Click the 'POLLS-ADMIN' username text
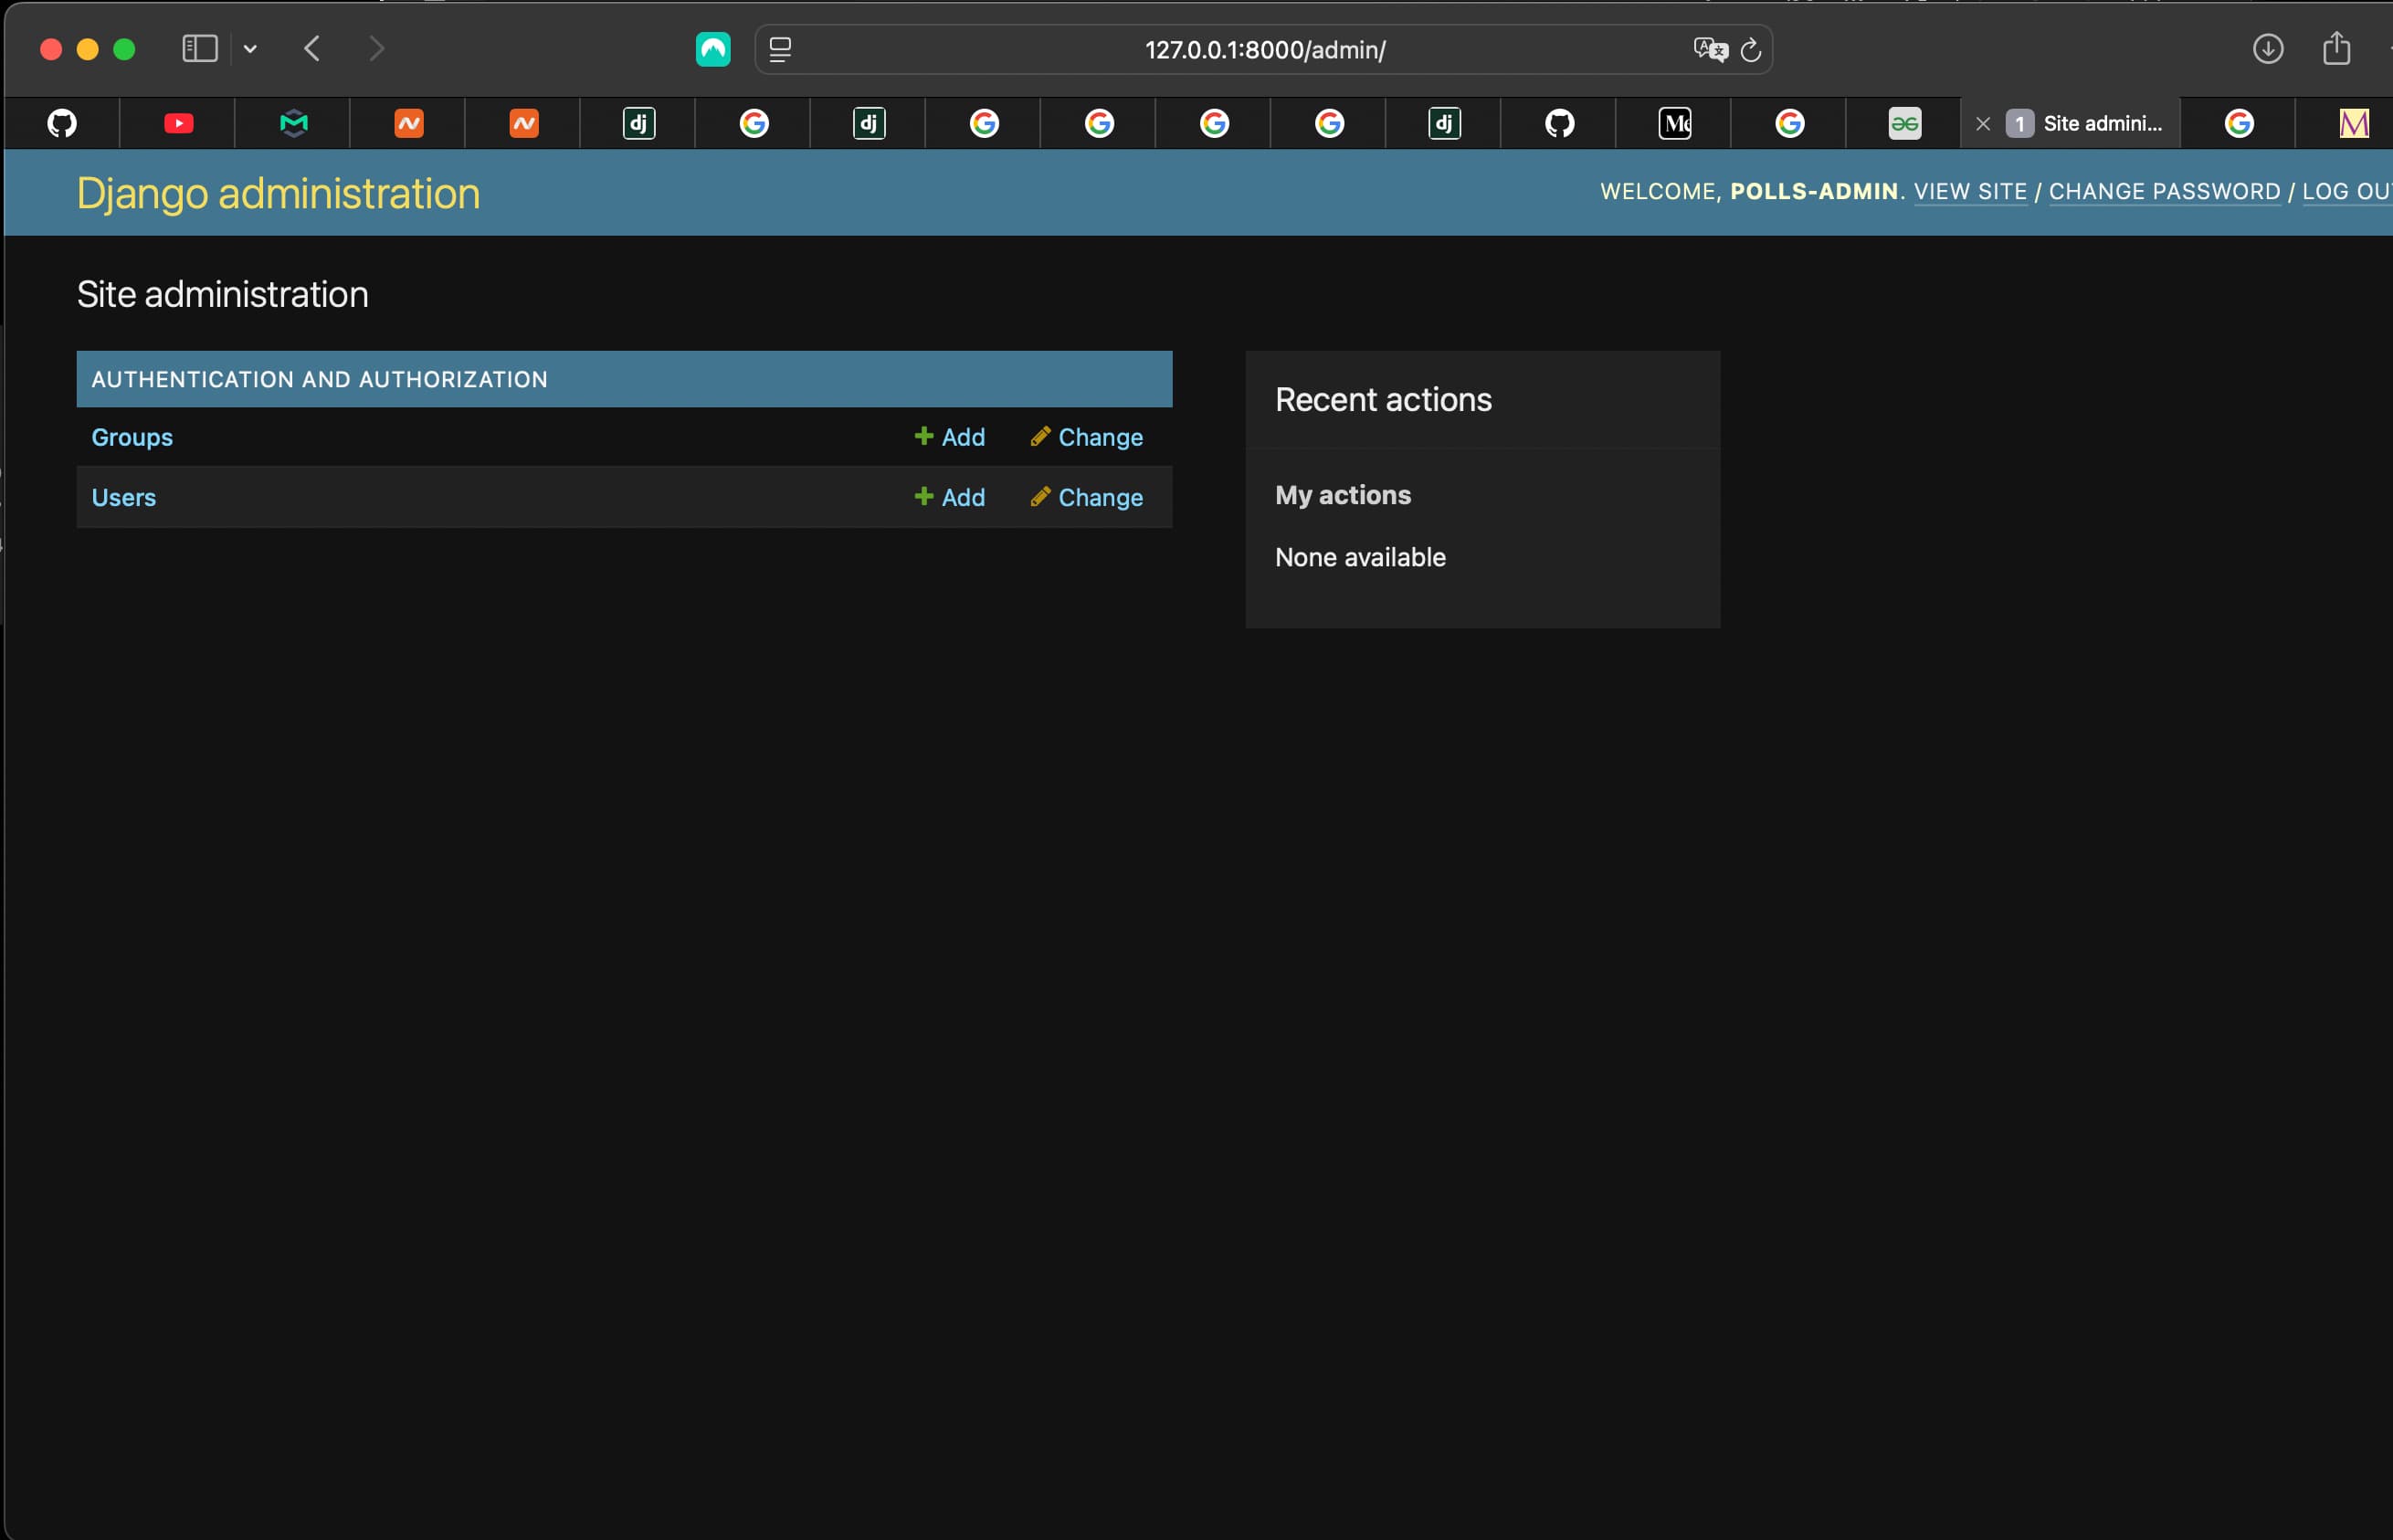2393x1540 pixels. click(x=1814, y=191)
